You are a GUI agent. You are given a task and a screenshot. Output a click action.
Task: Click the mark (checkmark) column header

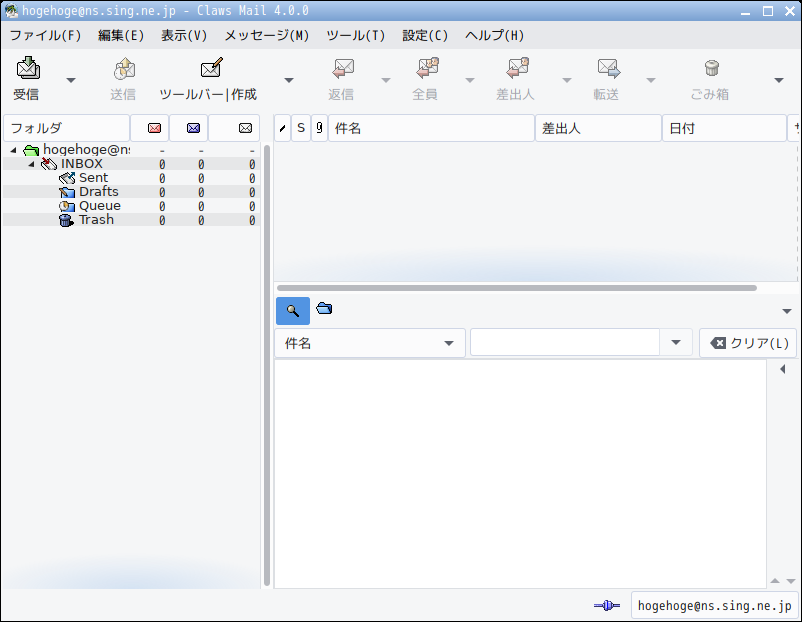coord(282,128)
